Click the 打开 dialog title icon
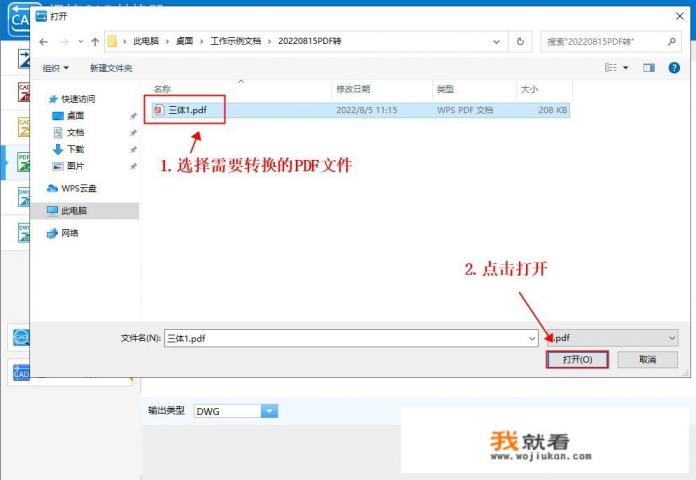The height and width of the screenshot is (480, 696). point(41,16)
